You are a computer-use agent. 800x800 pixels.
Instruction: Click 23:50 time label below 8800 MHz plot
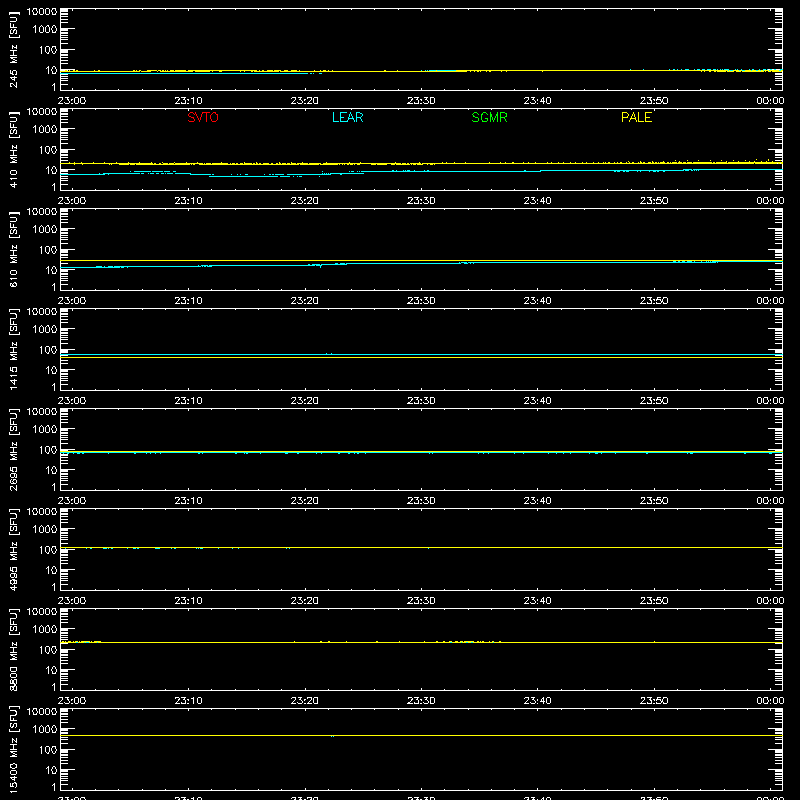pos(654,701)
